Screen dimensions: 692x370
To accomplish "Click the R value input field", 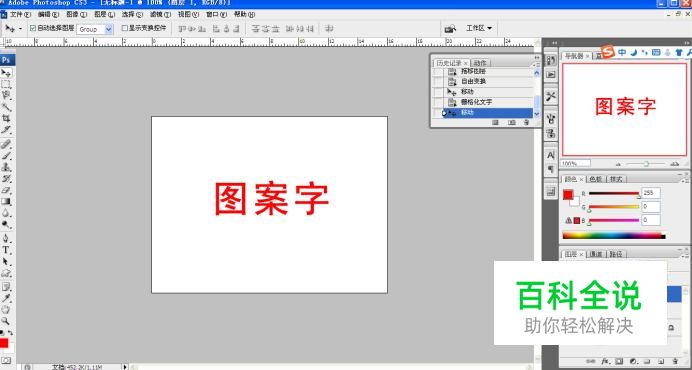I will [651, 193].
